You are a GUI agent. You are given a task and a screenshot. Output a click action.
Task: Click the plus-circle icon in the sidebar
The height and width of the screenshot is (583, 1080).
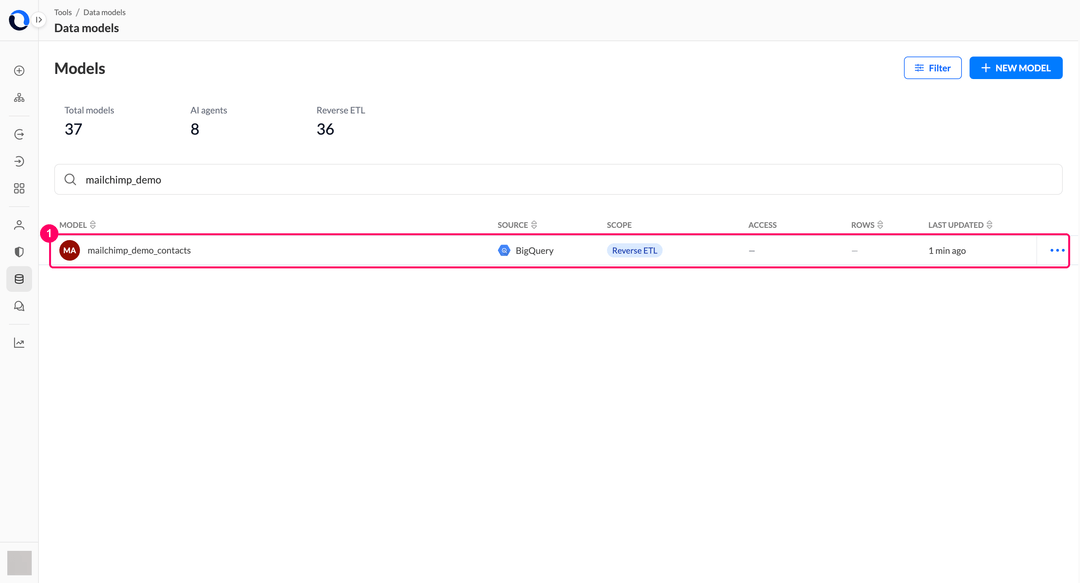click(19, 71)
